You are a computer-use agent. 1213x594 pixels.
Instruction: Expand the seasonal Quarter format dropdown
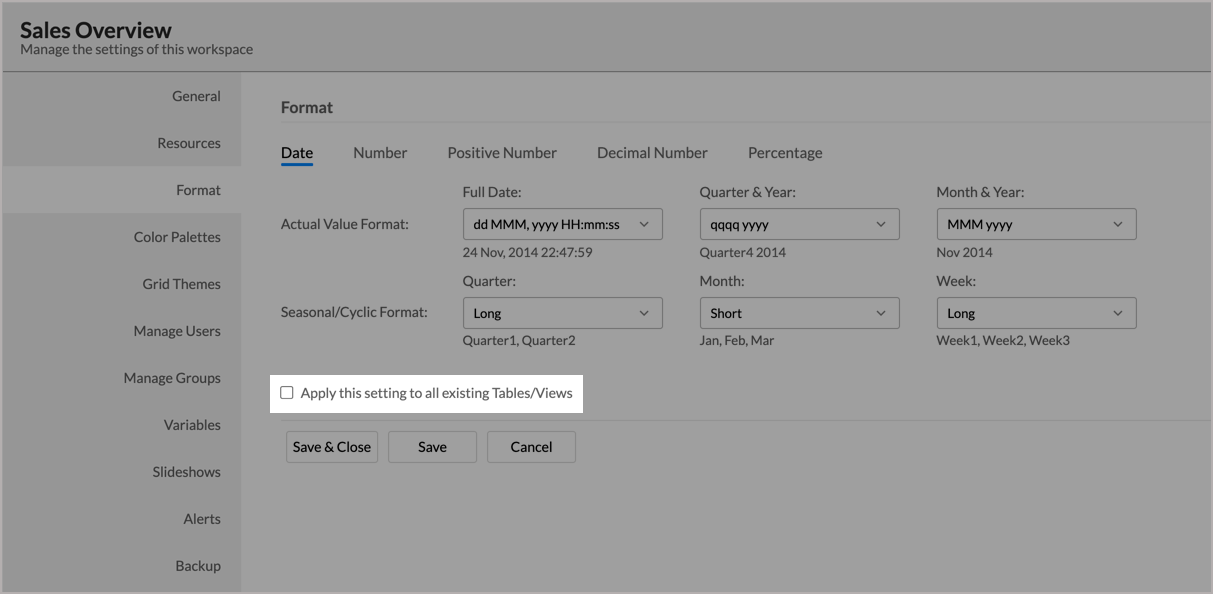click(x=562, y=313)
